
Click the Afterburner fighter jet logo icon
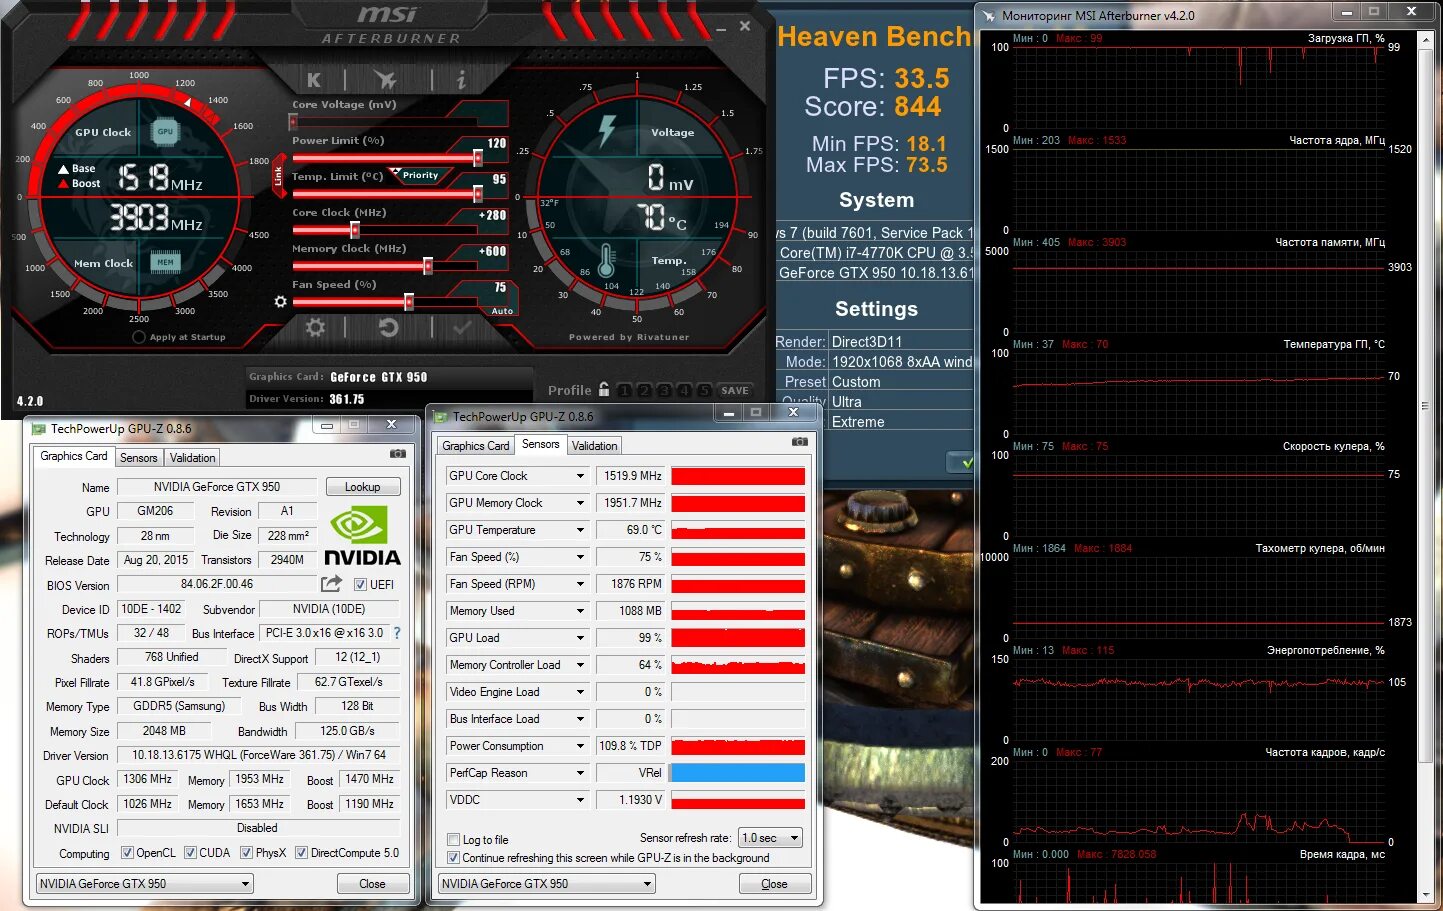[385, 79]
